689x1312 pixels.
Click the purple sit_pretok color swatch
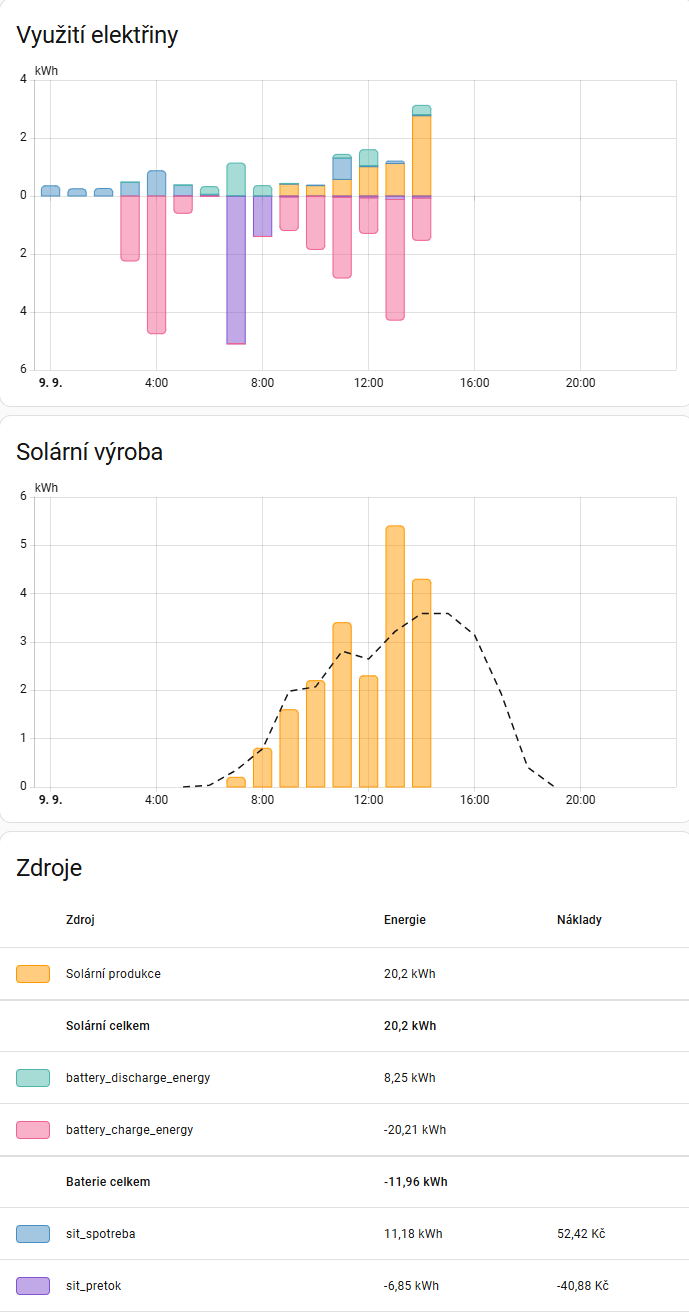coord(33,1286)
